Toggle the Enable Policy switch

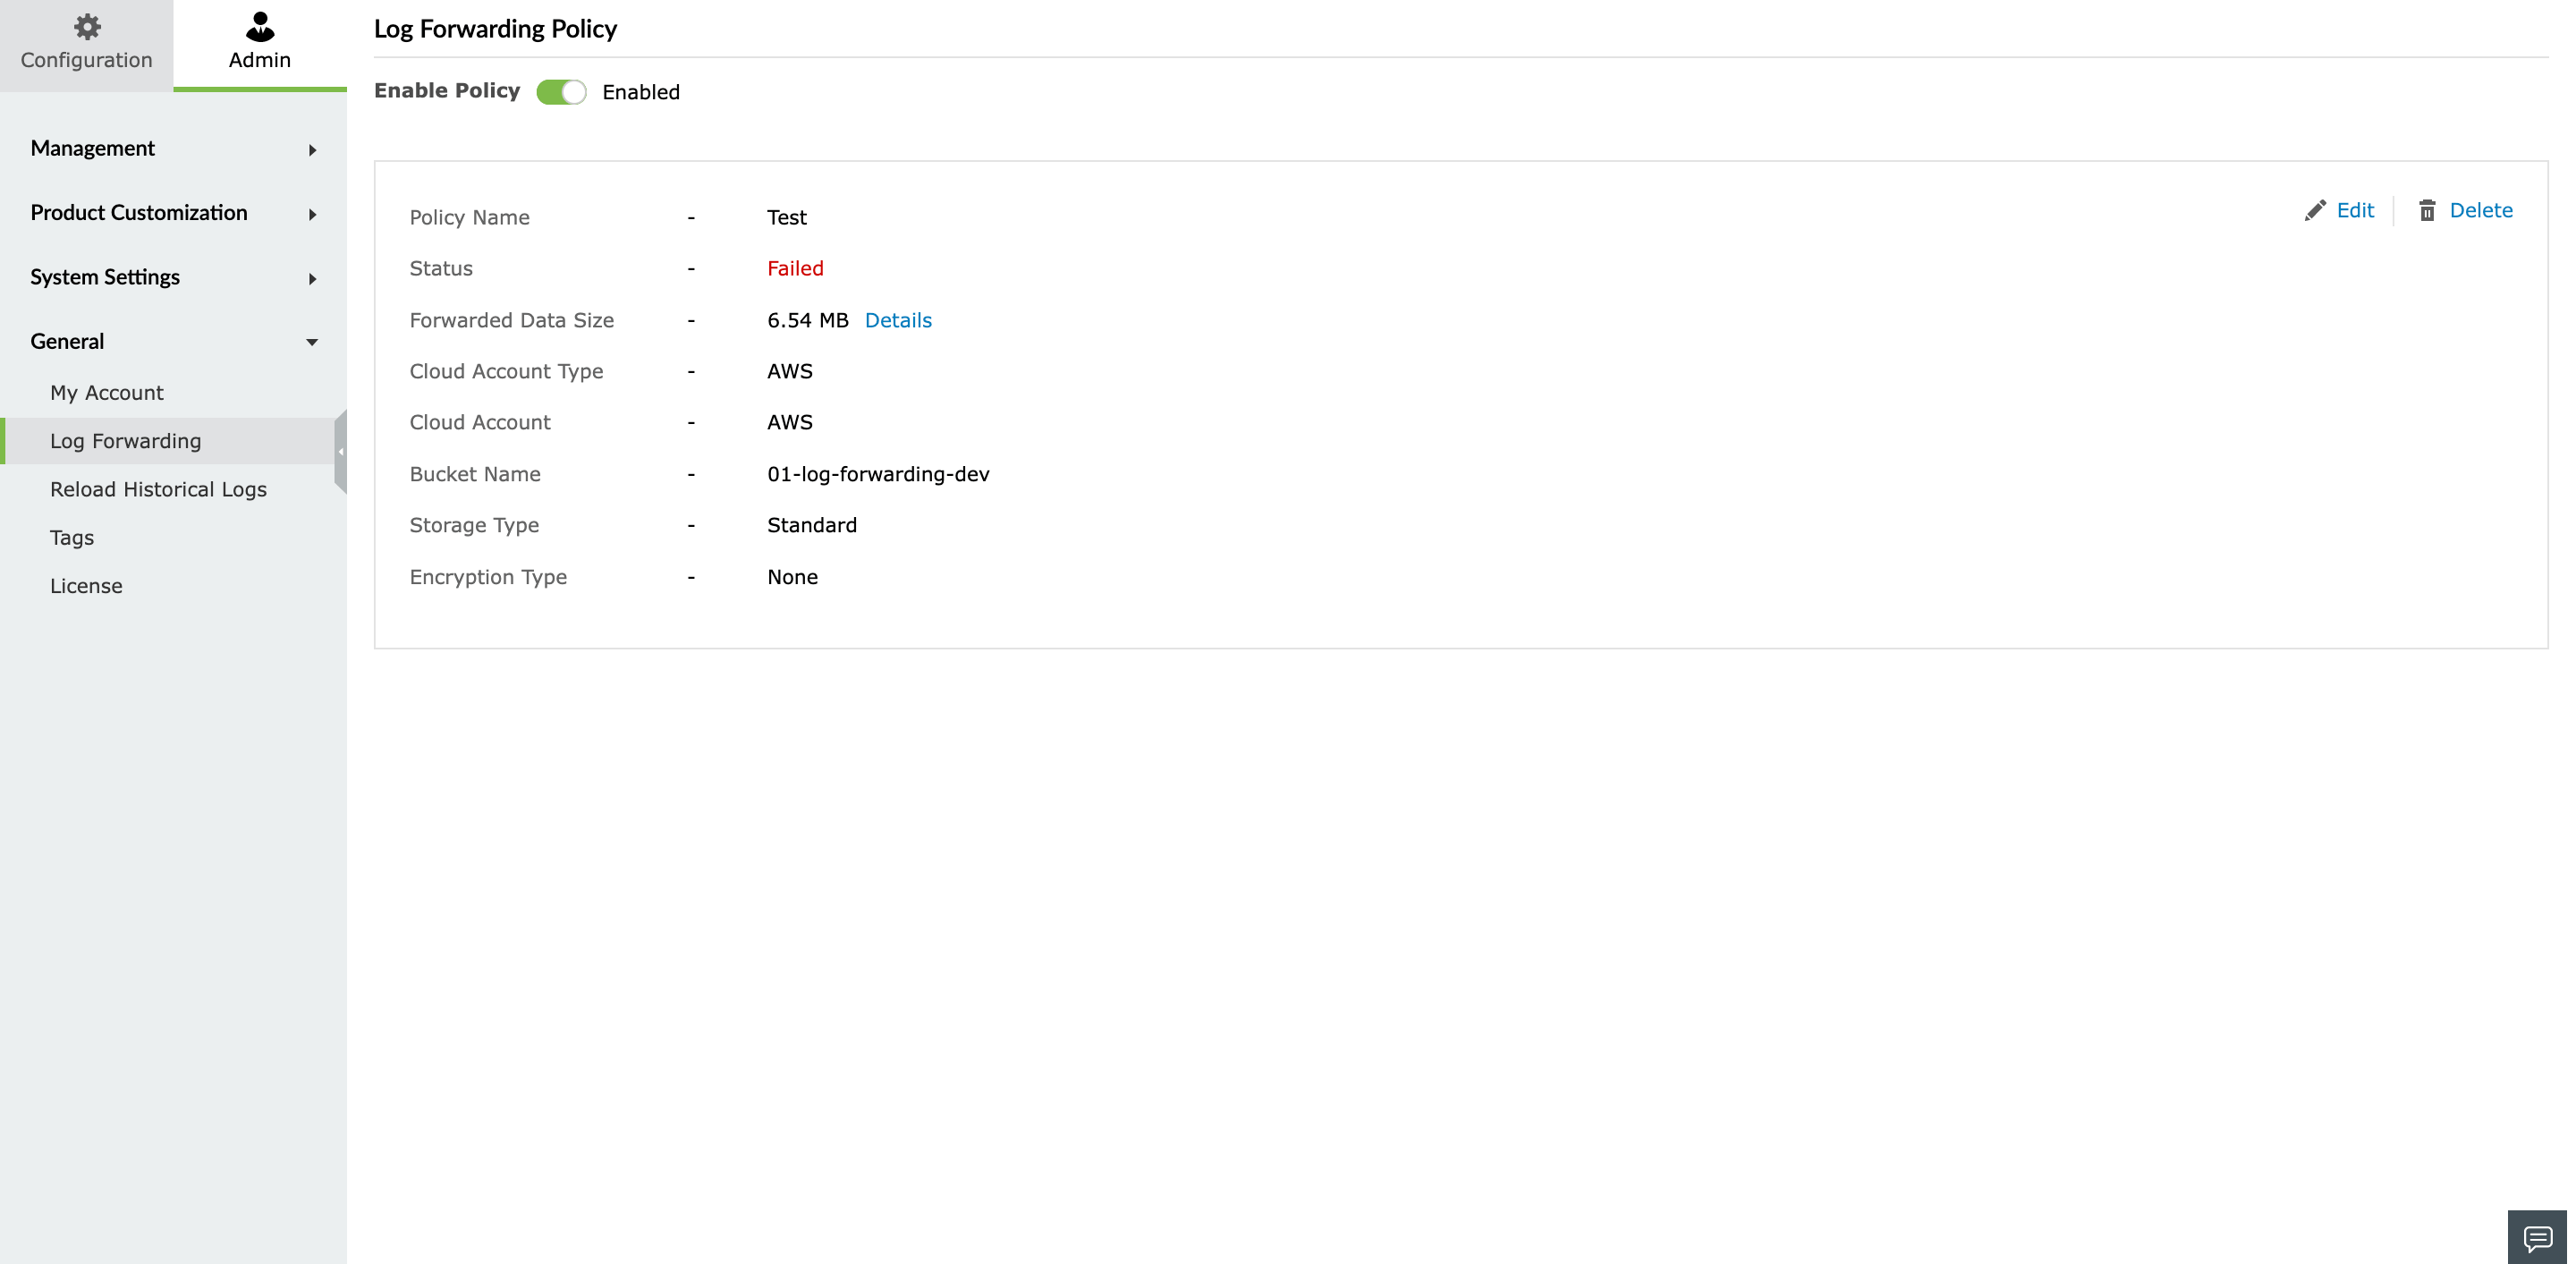tap(561, 92)
